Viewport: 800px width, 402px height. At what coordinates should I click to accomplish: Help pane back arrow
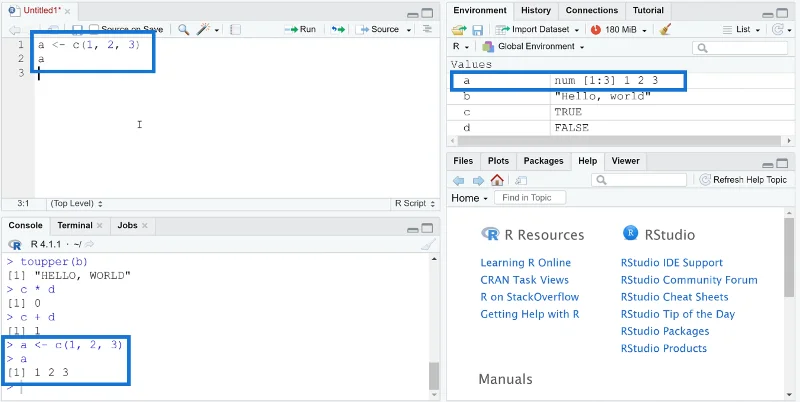click(x=459, y=180)
